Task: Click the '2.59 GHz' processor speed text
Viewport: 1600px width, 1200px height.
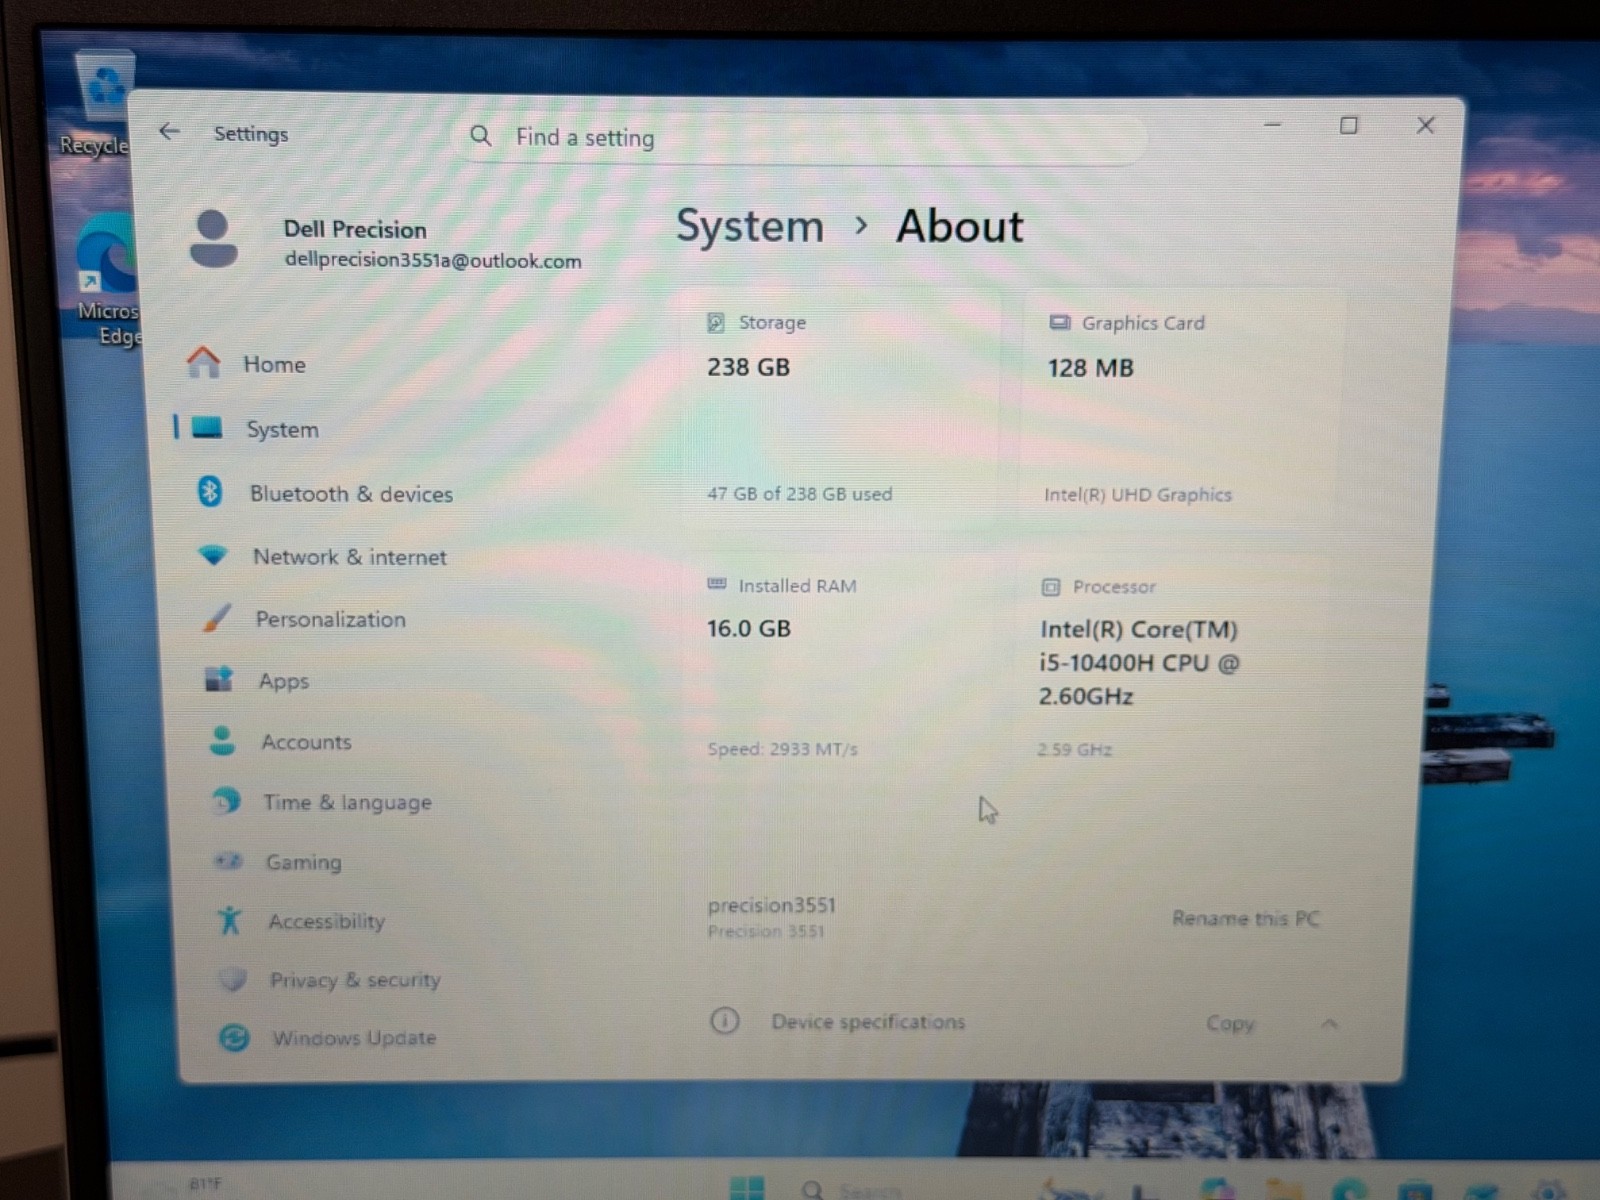Action: coord(1074,749)
